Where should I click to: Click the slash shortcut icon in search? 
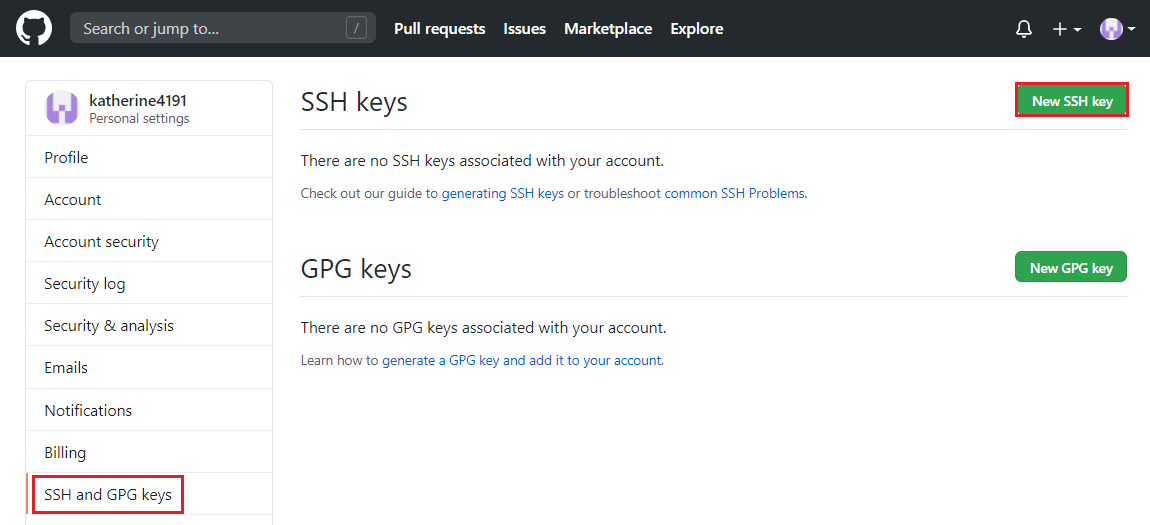tap(356, 29)
